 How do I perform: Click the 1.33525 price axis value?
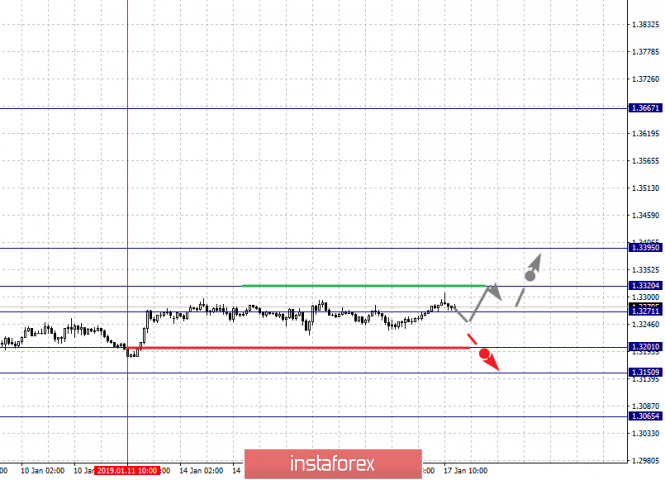point(645,270)
